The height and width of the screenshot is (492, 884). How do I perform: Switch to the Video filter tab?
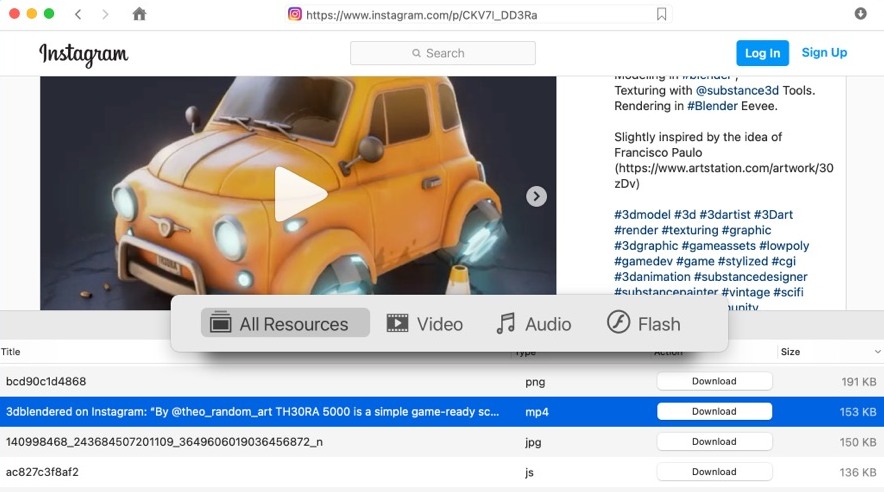[425, 324]
